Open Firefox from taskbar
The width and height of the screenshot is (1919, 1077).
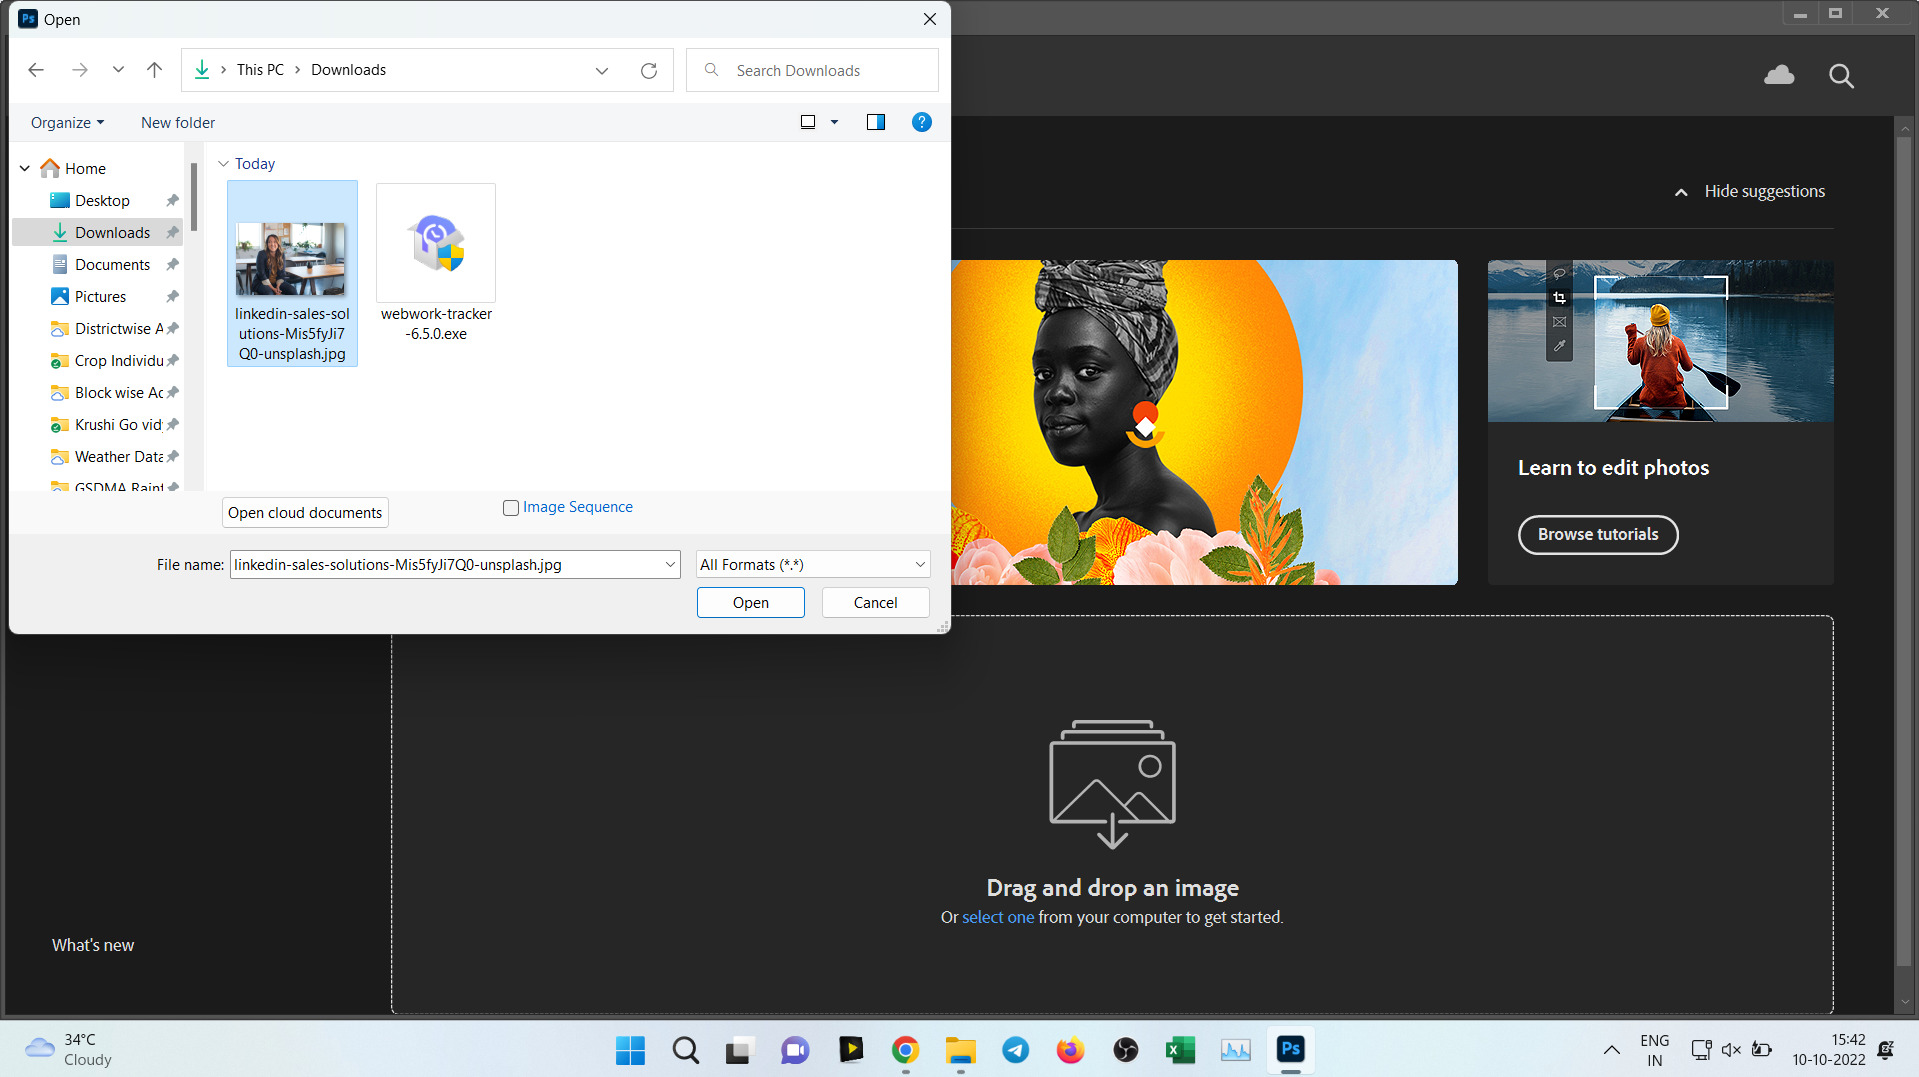[x=1070, y=1050]
